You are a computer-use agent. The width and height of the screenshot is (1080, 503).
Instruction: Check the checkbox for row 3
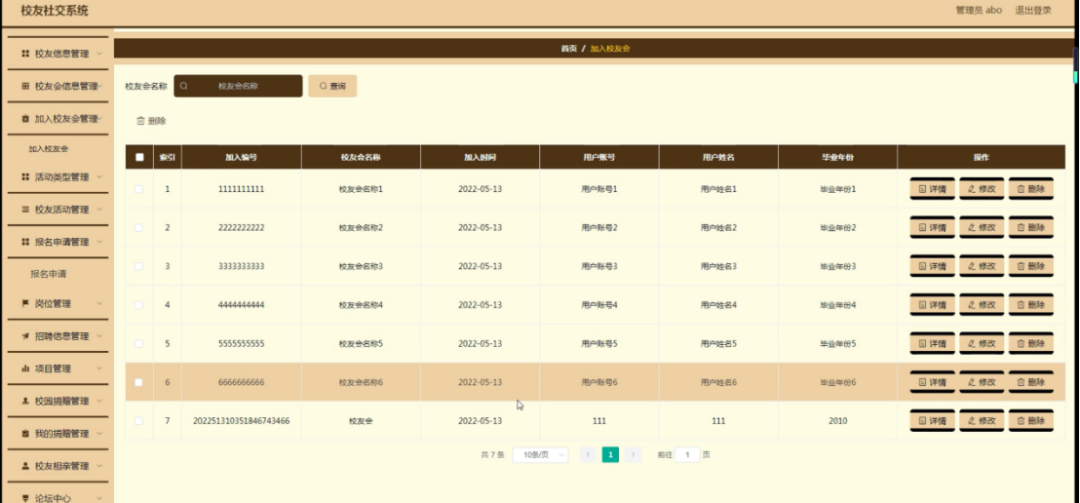pos(139,266)
